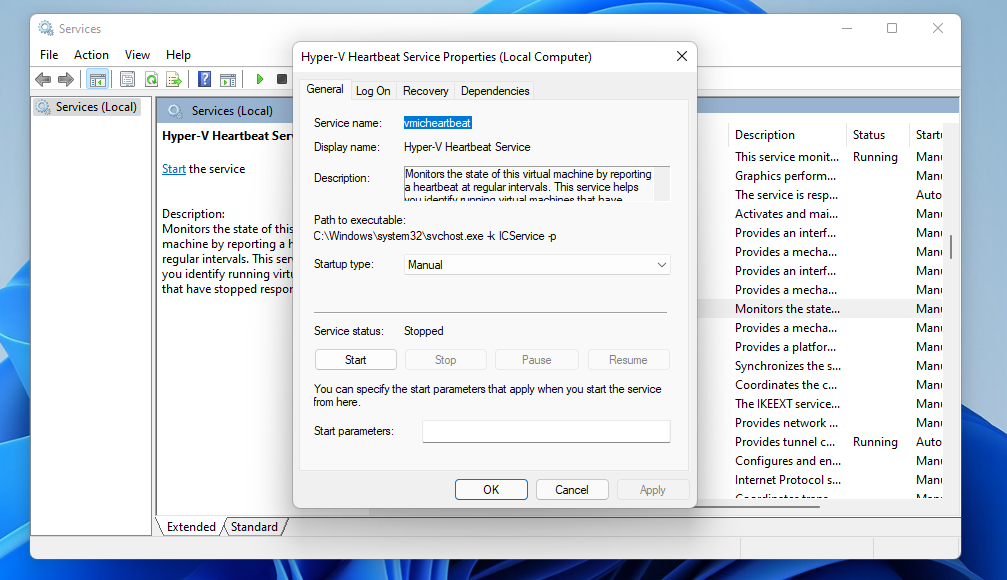Click the Start button in dialog
Image resolution: width=1007 pixels, height=580 pixels.
coord(355,360)
